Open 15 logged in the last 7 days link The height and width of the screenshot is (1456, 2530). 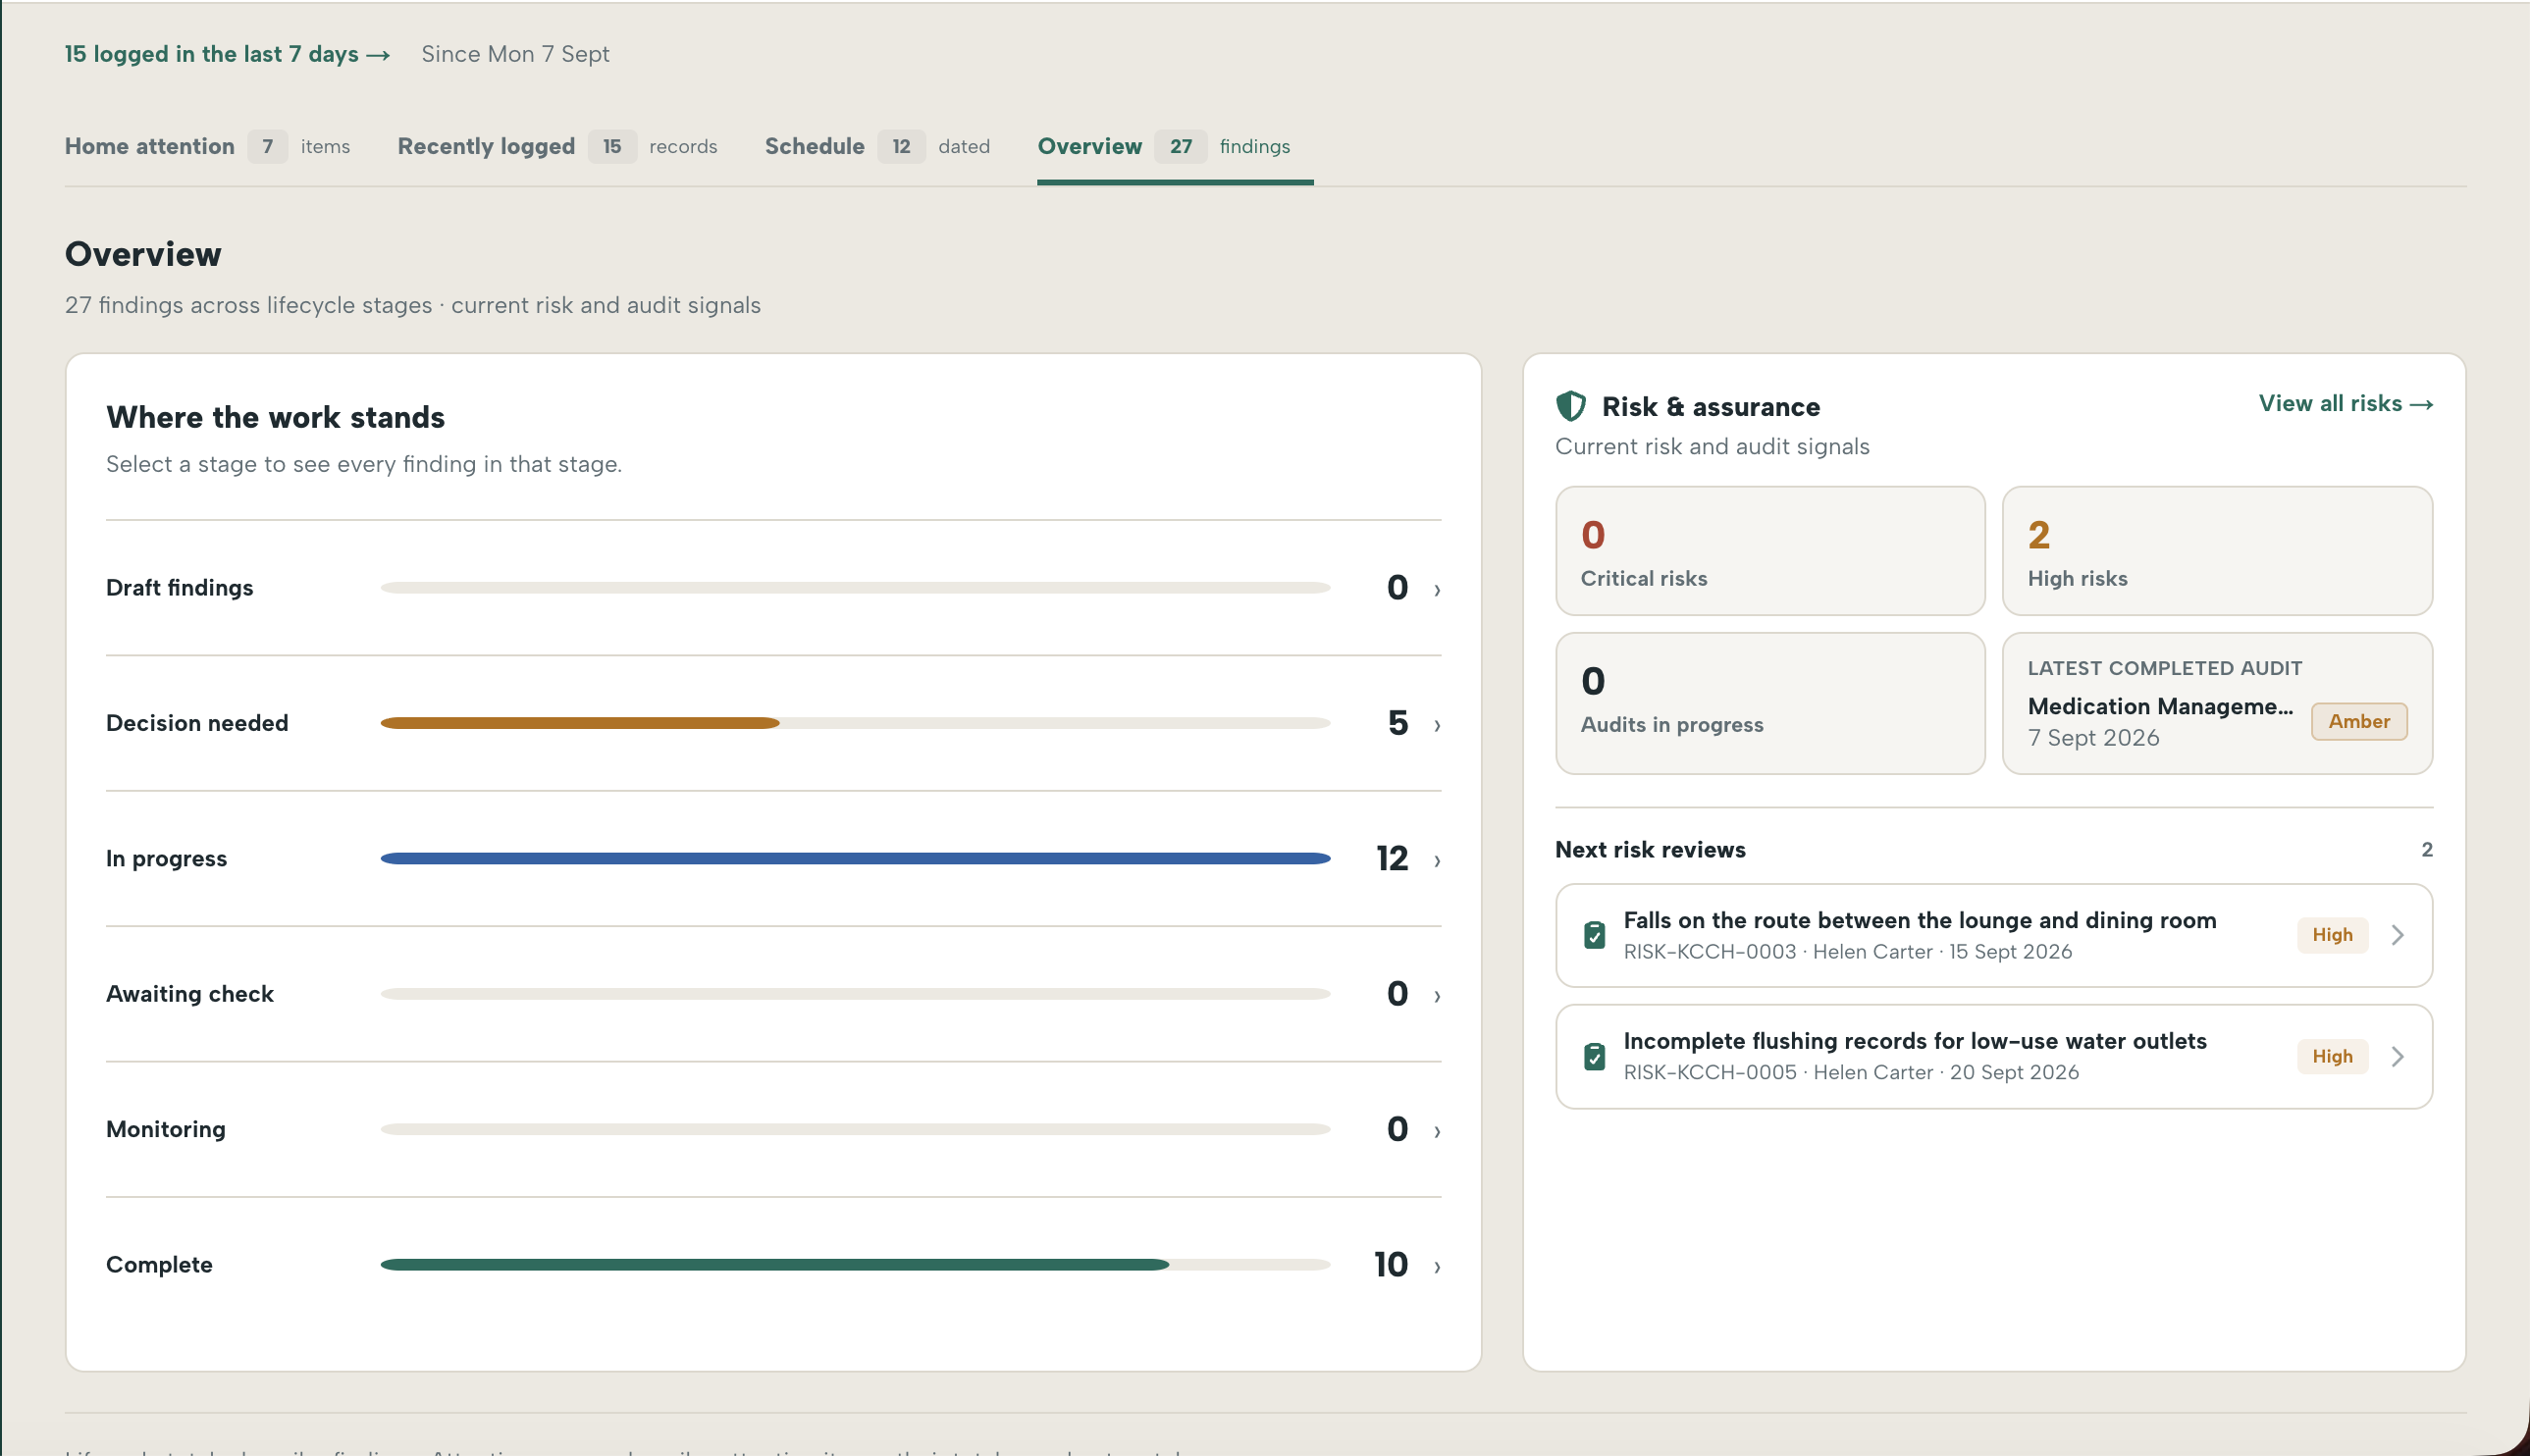click(x=227, y=54)
